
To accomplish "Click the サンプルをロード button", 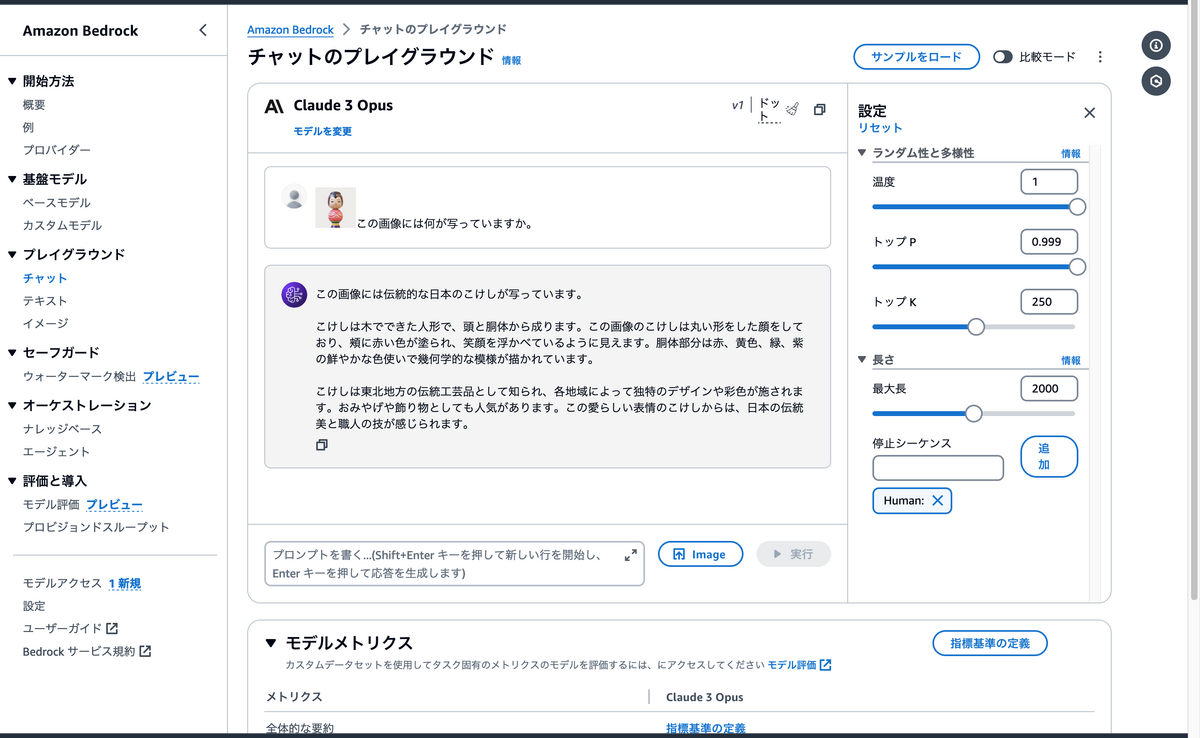I will click(x=915, y=57).
